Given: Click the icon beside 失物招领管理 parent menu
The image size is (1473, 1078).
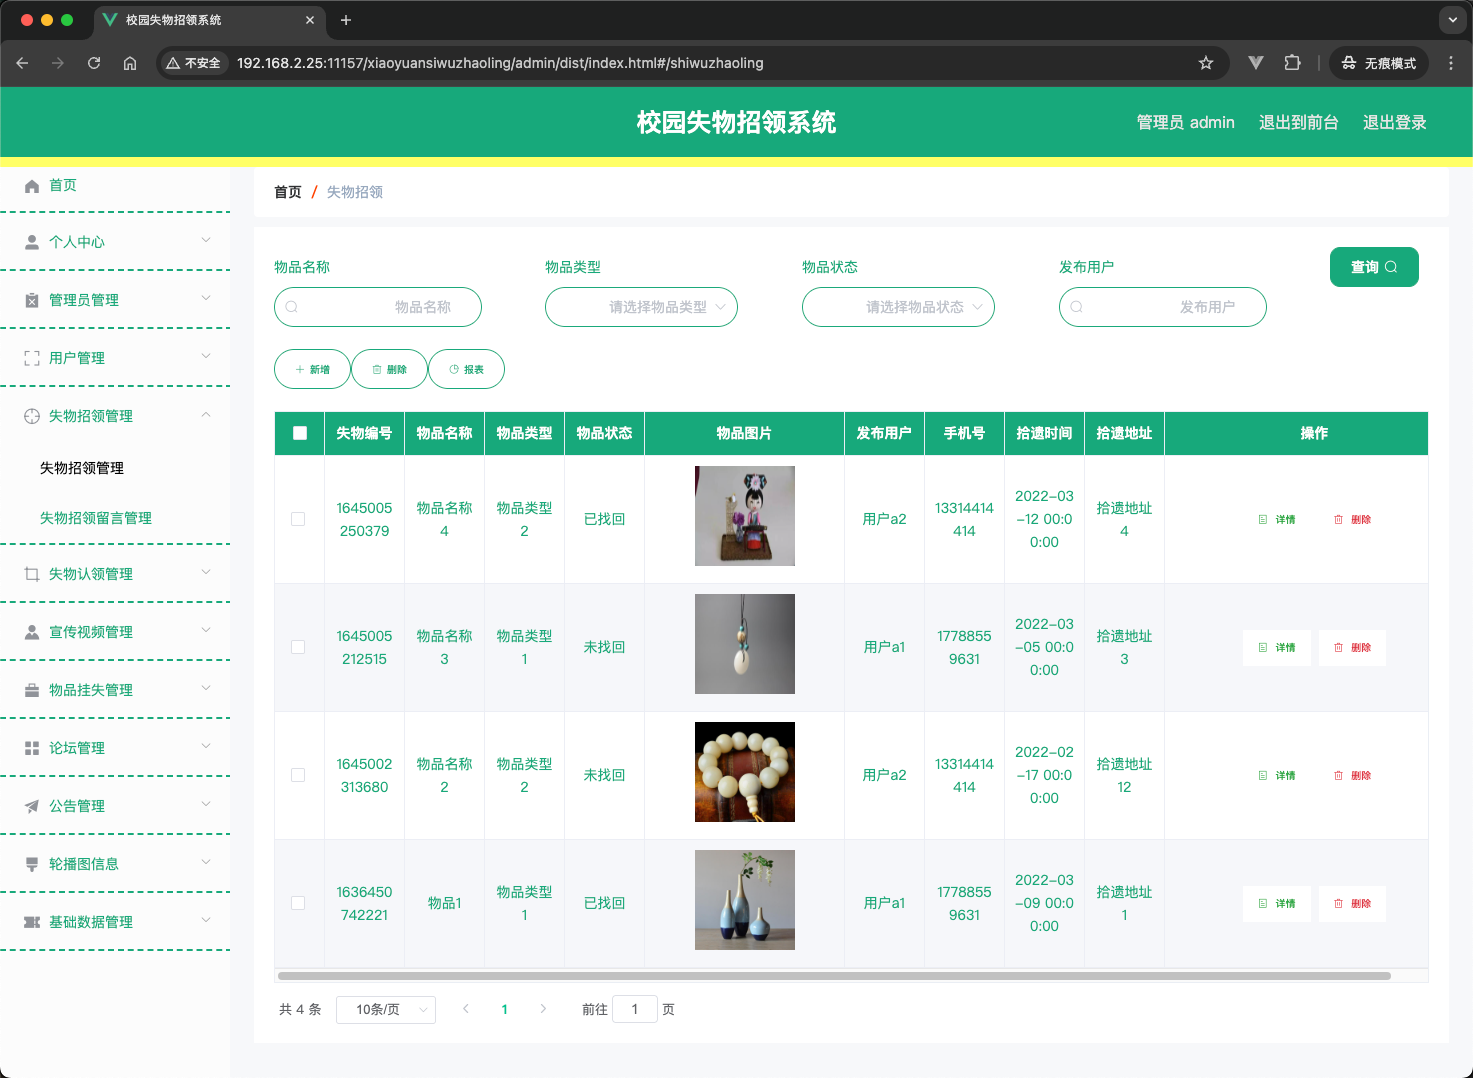Looking at the screenshot, I should [x=32, y=416].
